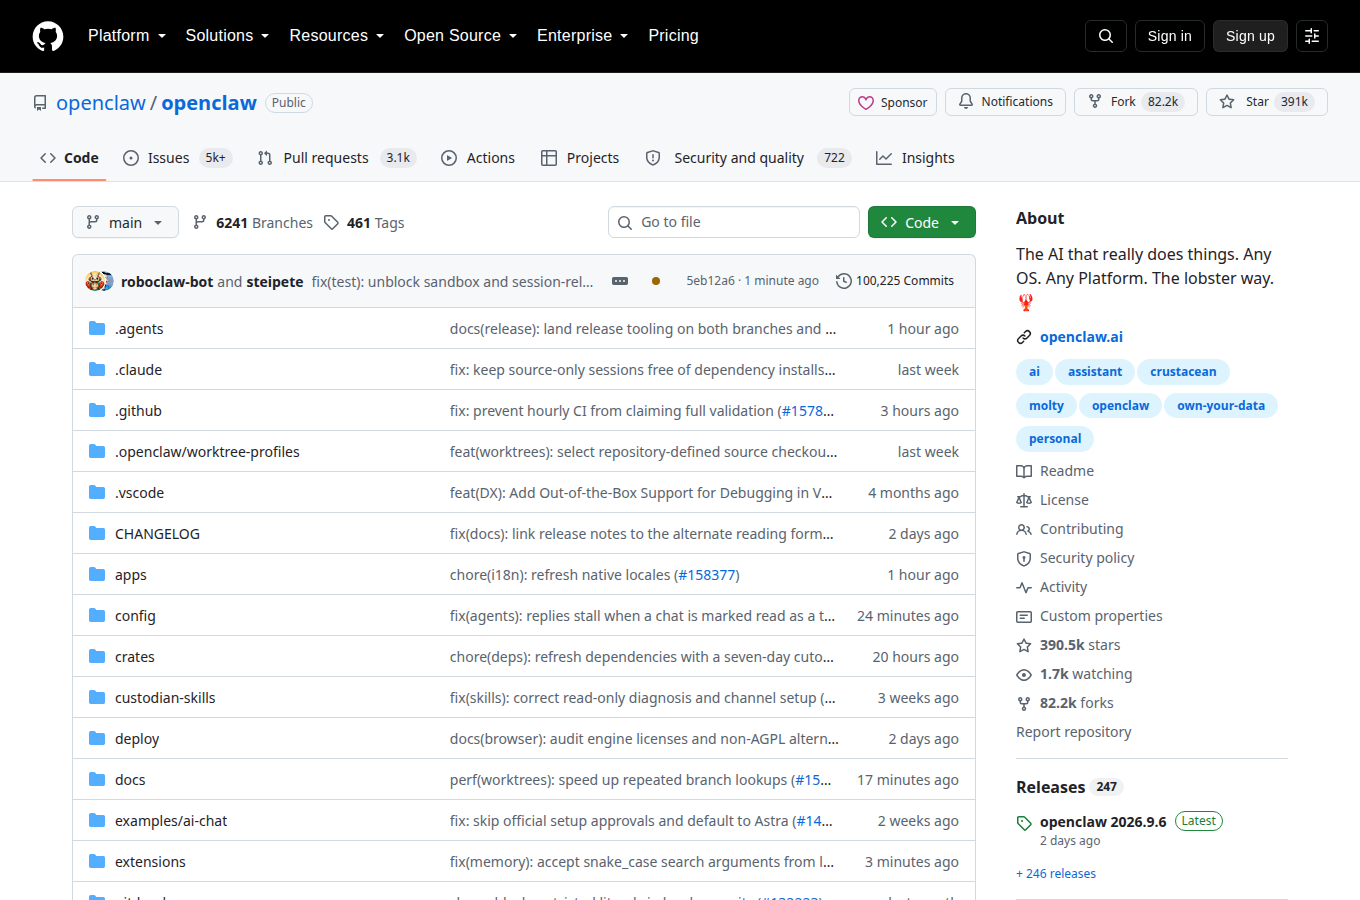Switch to the Pull requests tab

[336, 158]
